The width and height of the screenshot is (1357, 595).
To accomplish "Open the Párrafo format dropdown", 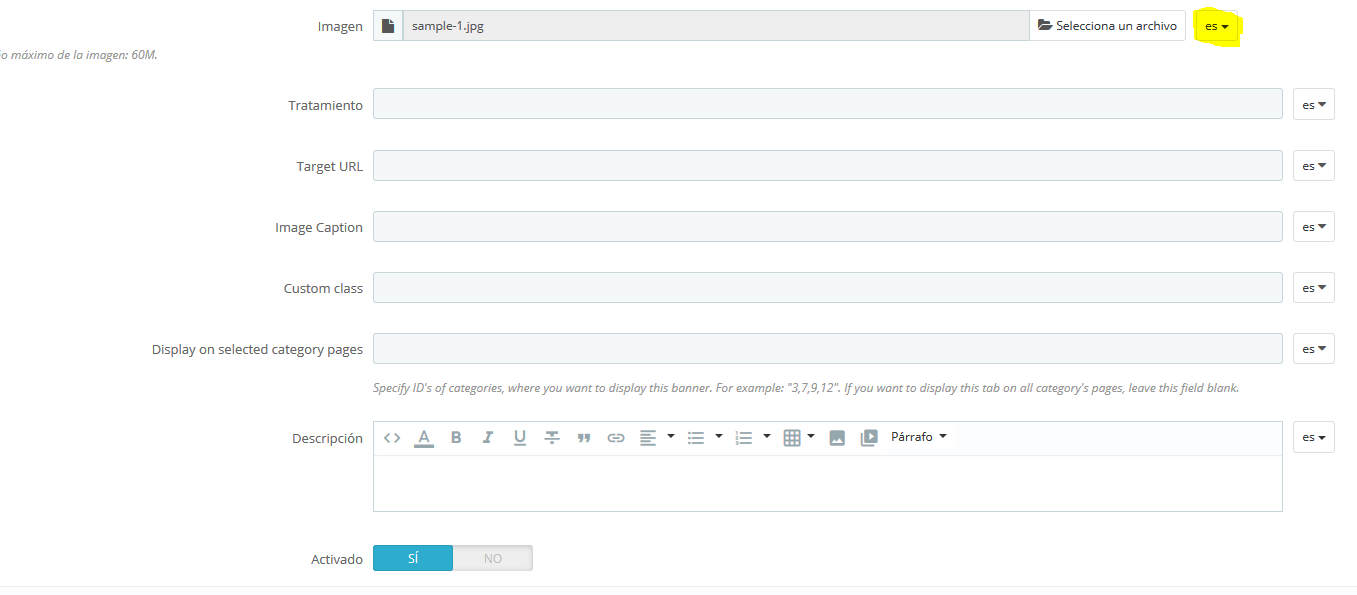I will click(918, 437).
